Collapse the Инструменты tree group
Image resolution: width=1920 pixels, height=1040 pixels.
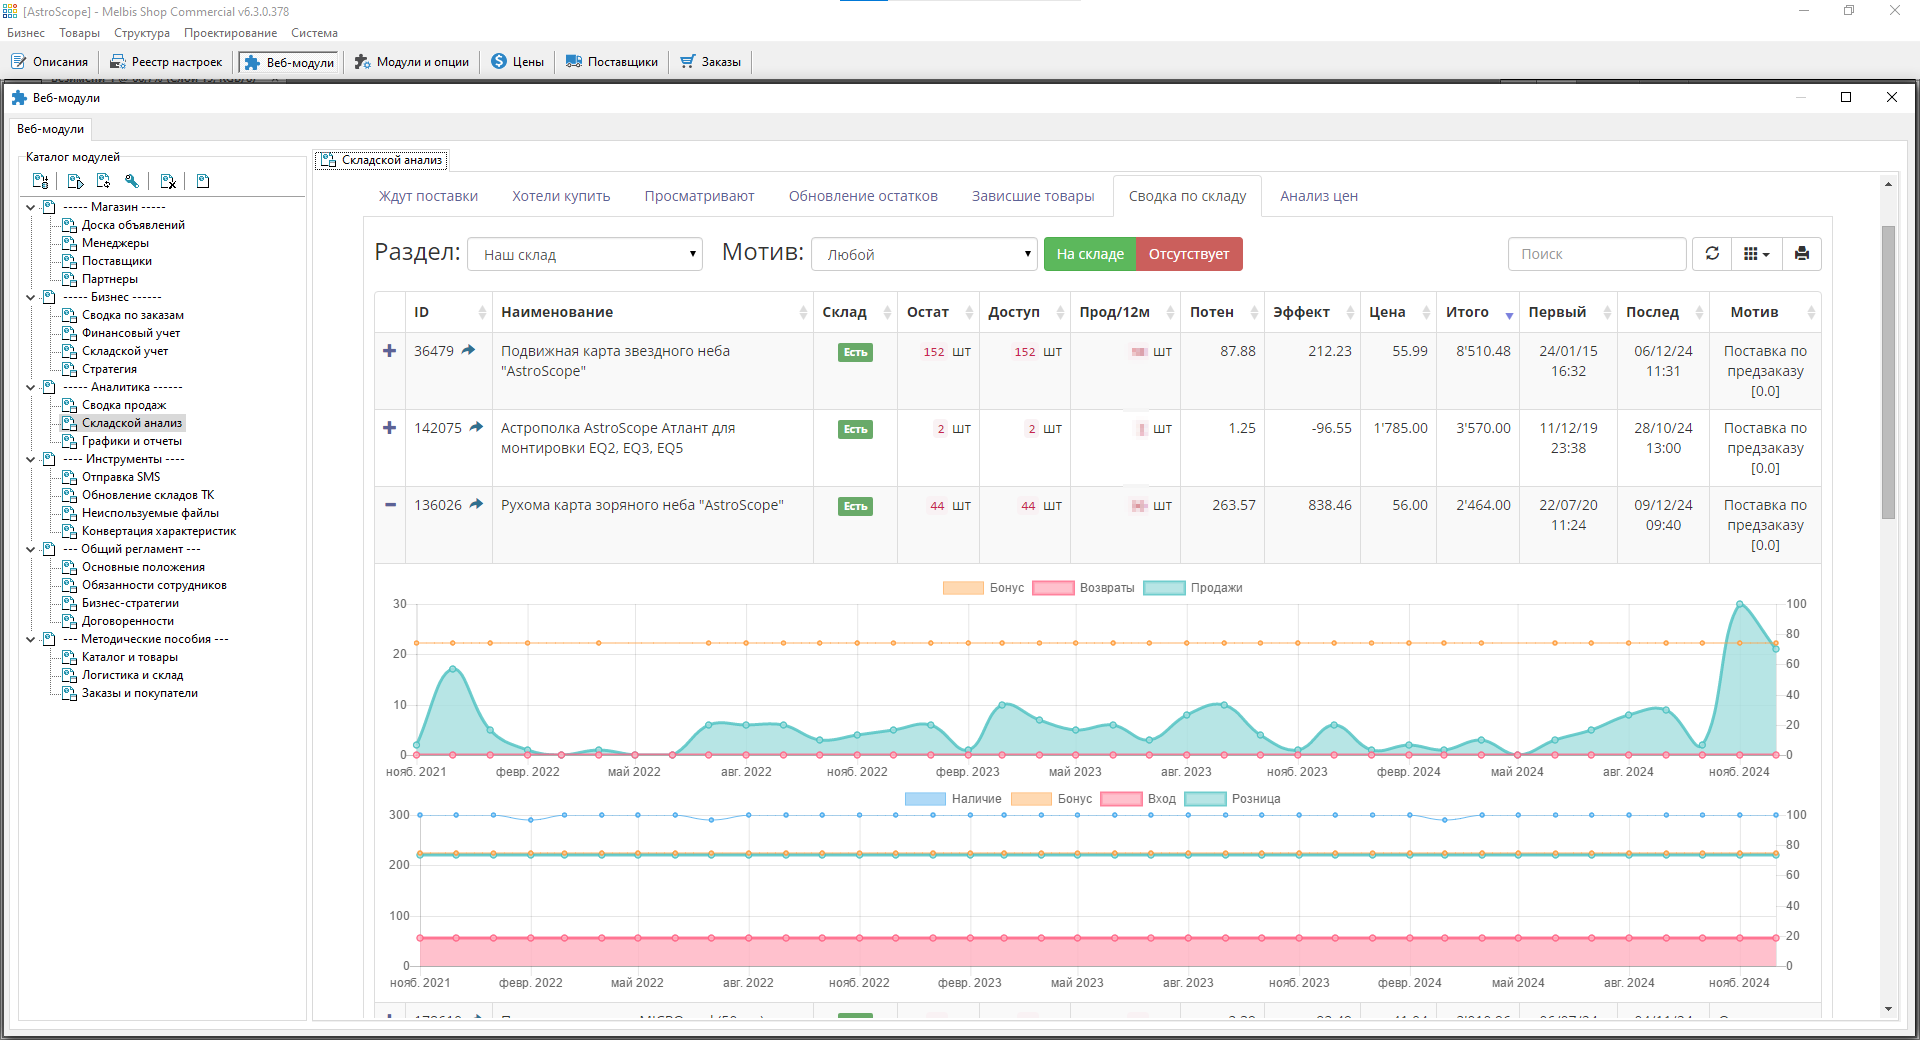[31, 459]
